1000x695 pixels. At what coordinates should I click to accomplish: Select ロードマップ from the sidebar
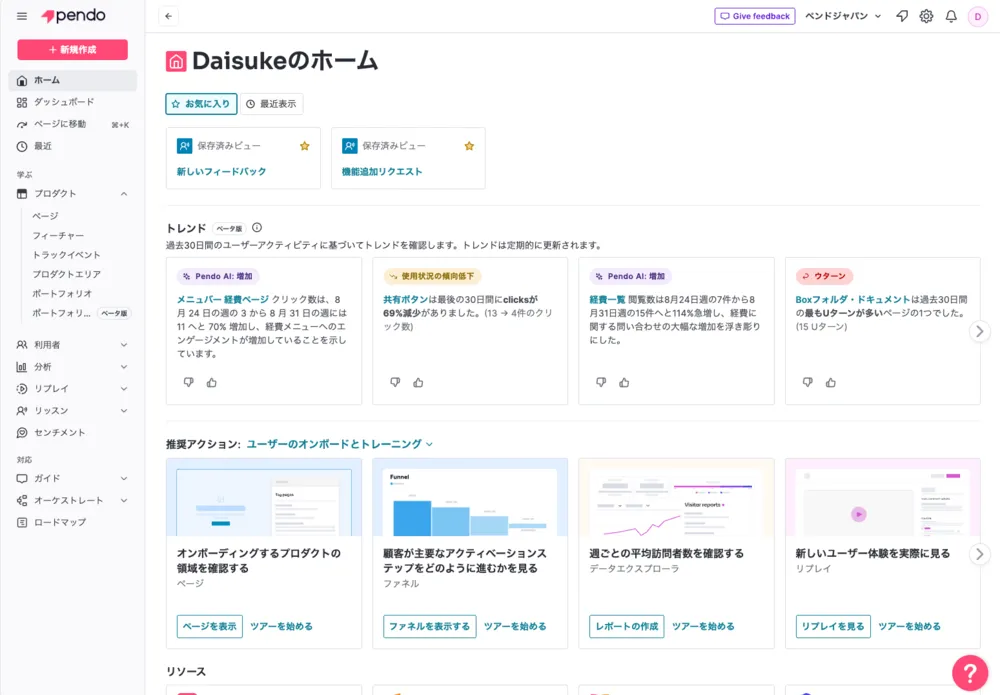click(x=58, y=521)
